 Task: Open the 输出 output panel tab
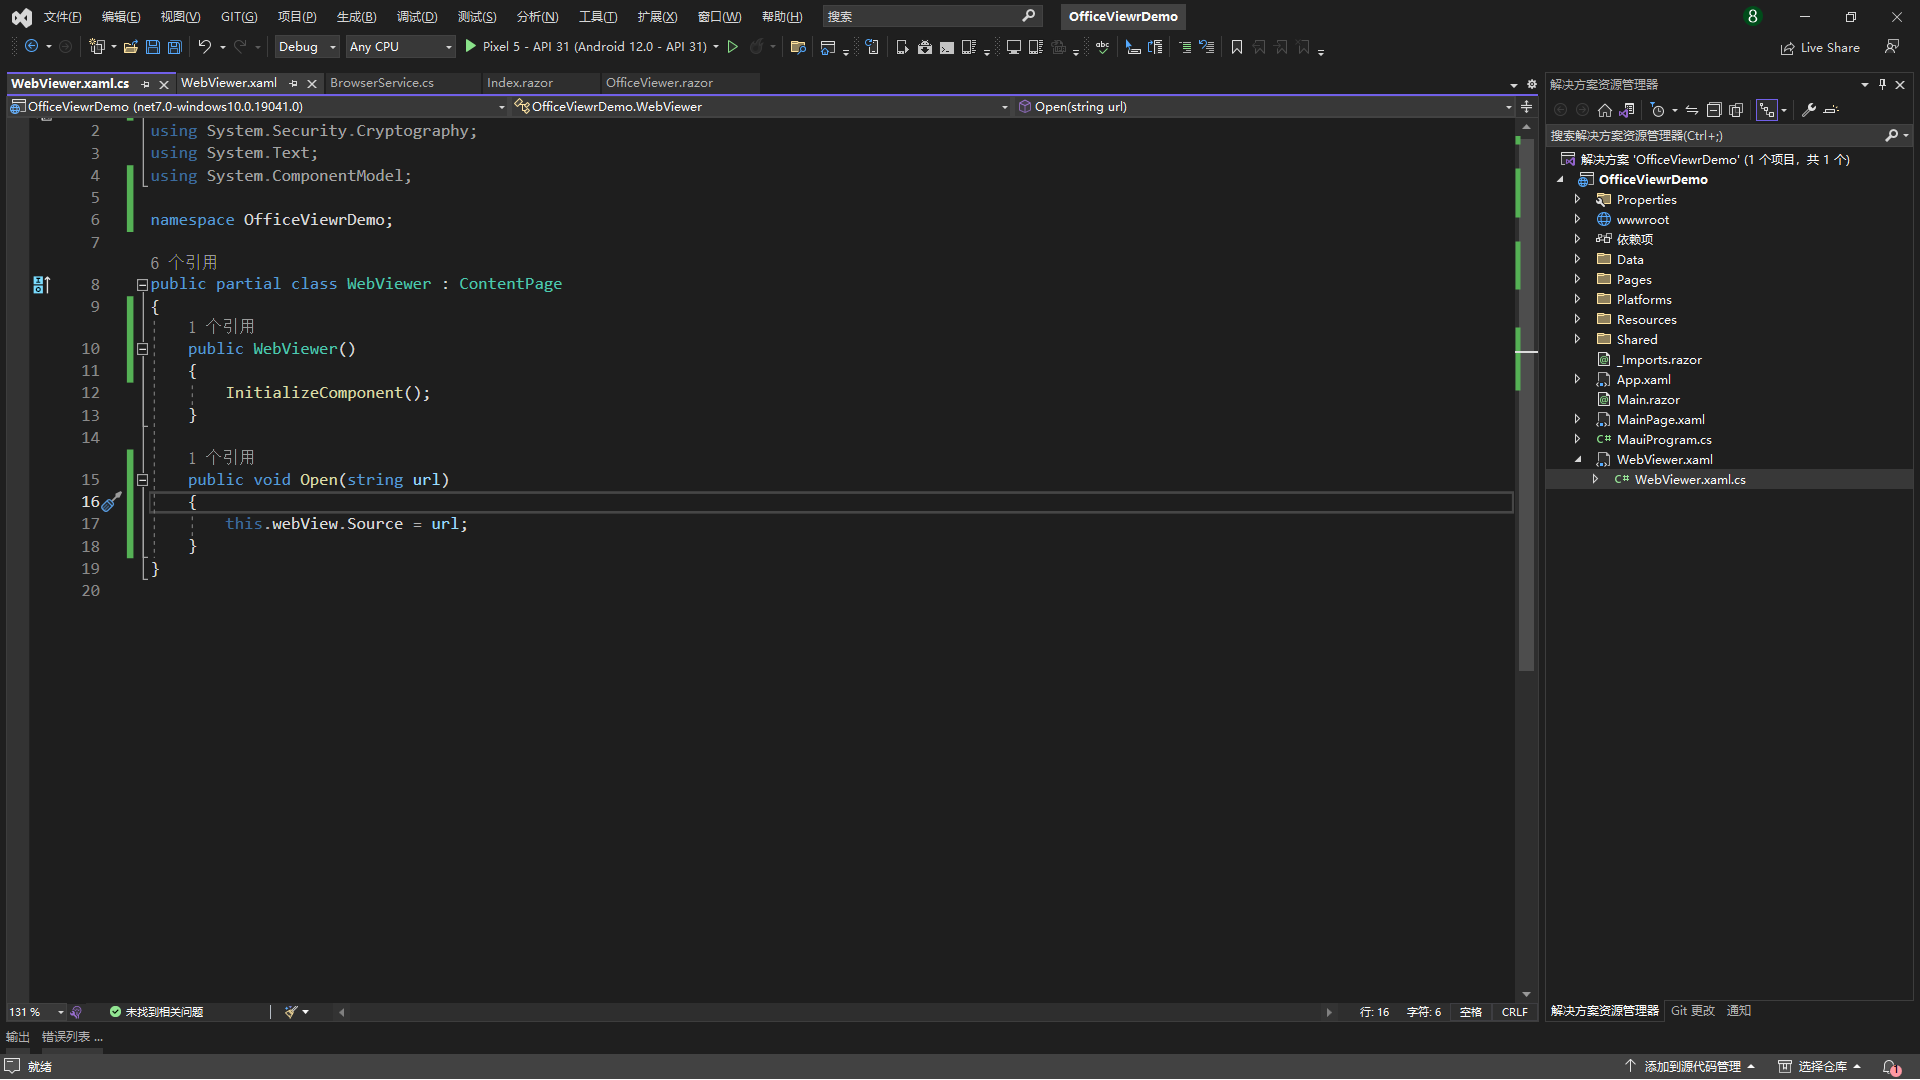(x=18, y=1037)
